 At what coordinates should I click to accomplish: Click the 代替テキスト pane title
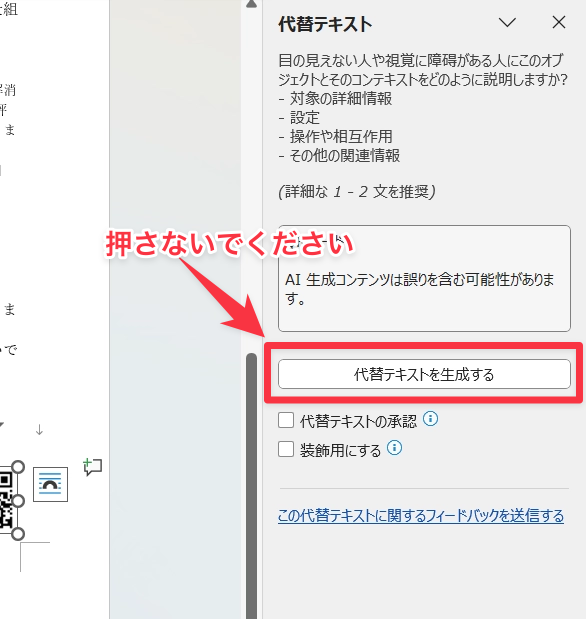point(325,24)
